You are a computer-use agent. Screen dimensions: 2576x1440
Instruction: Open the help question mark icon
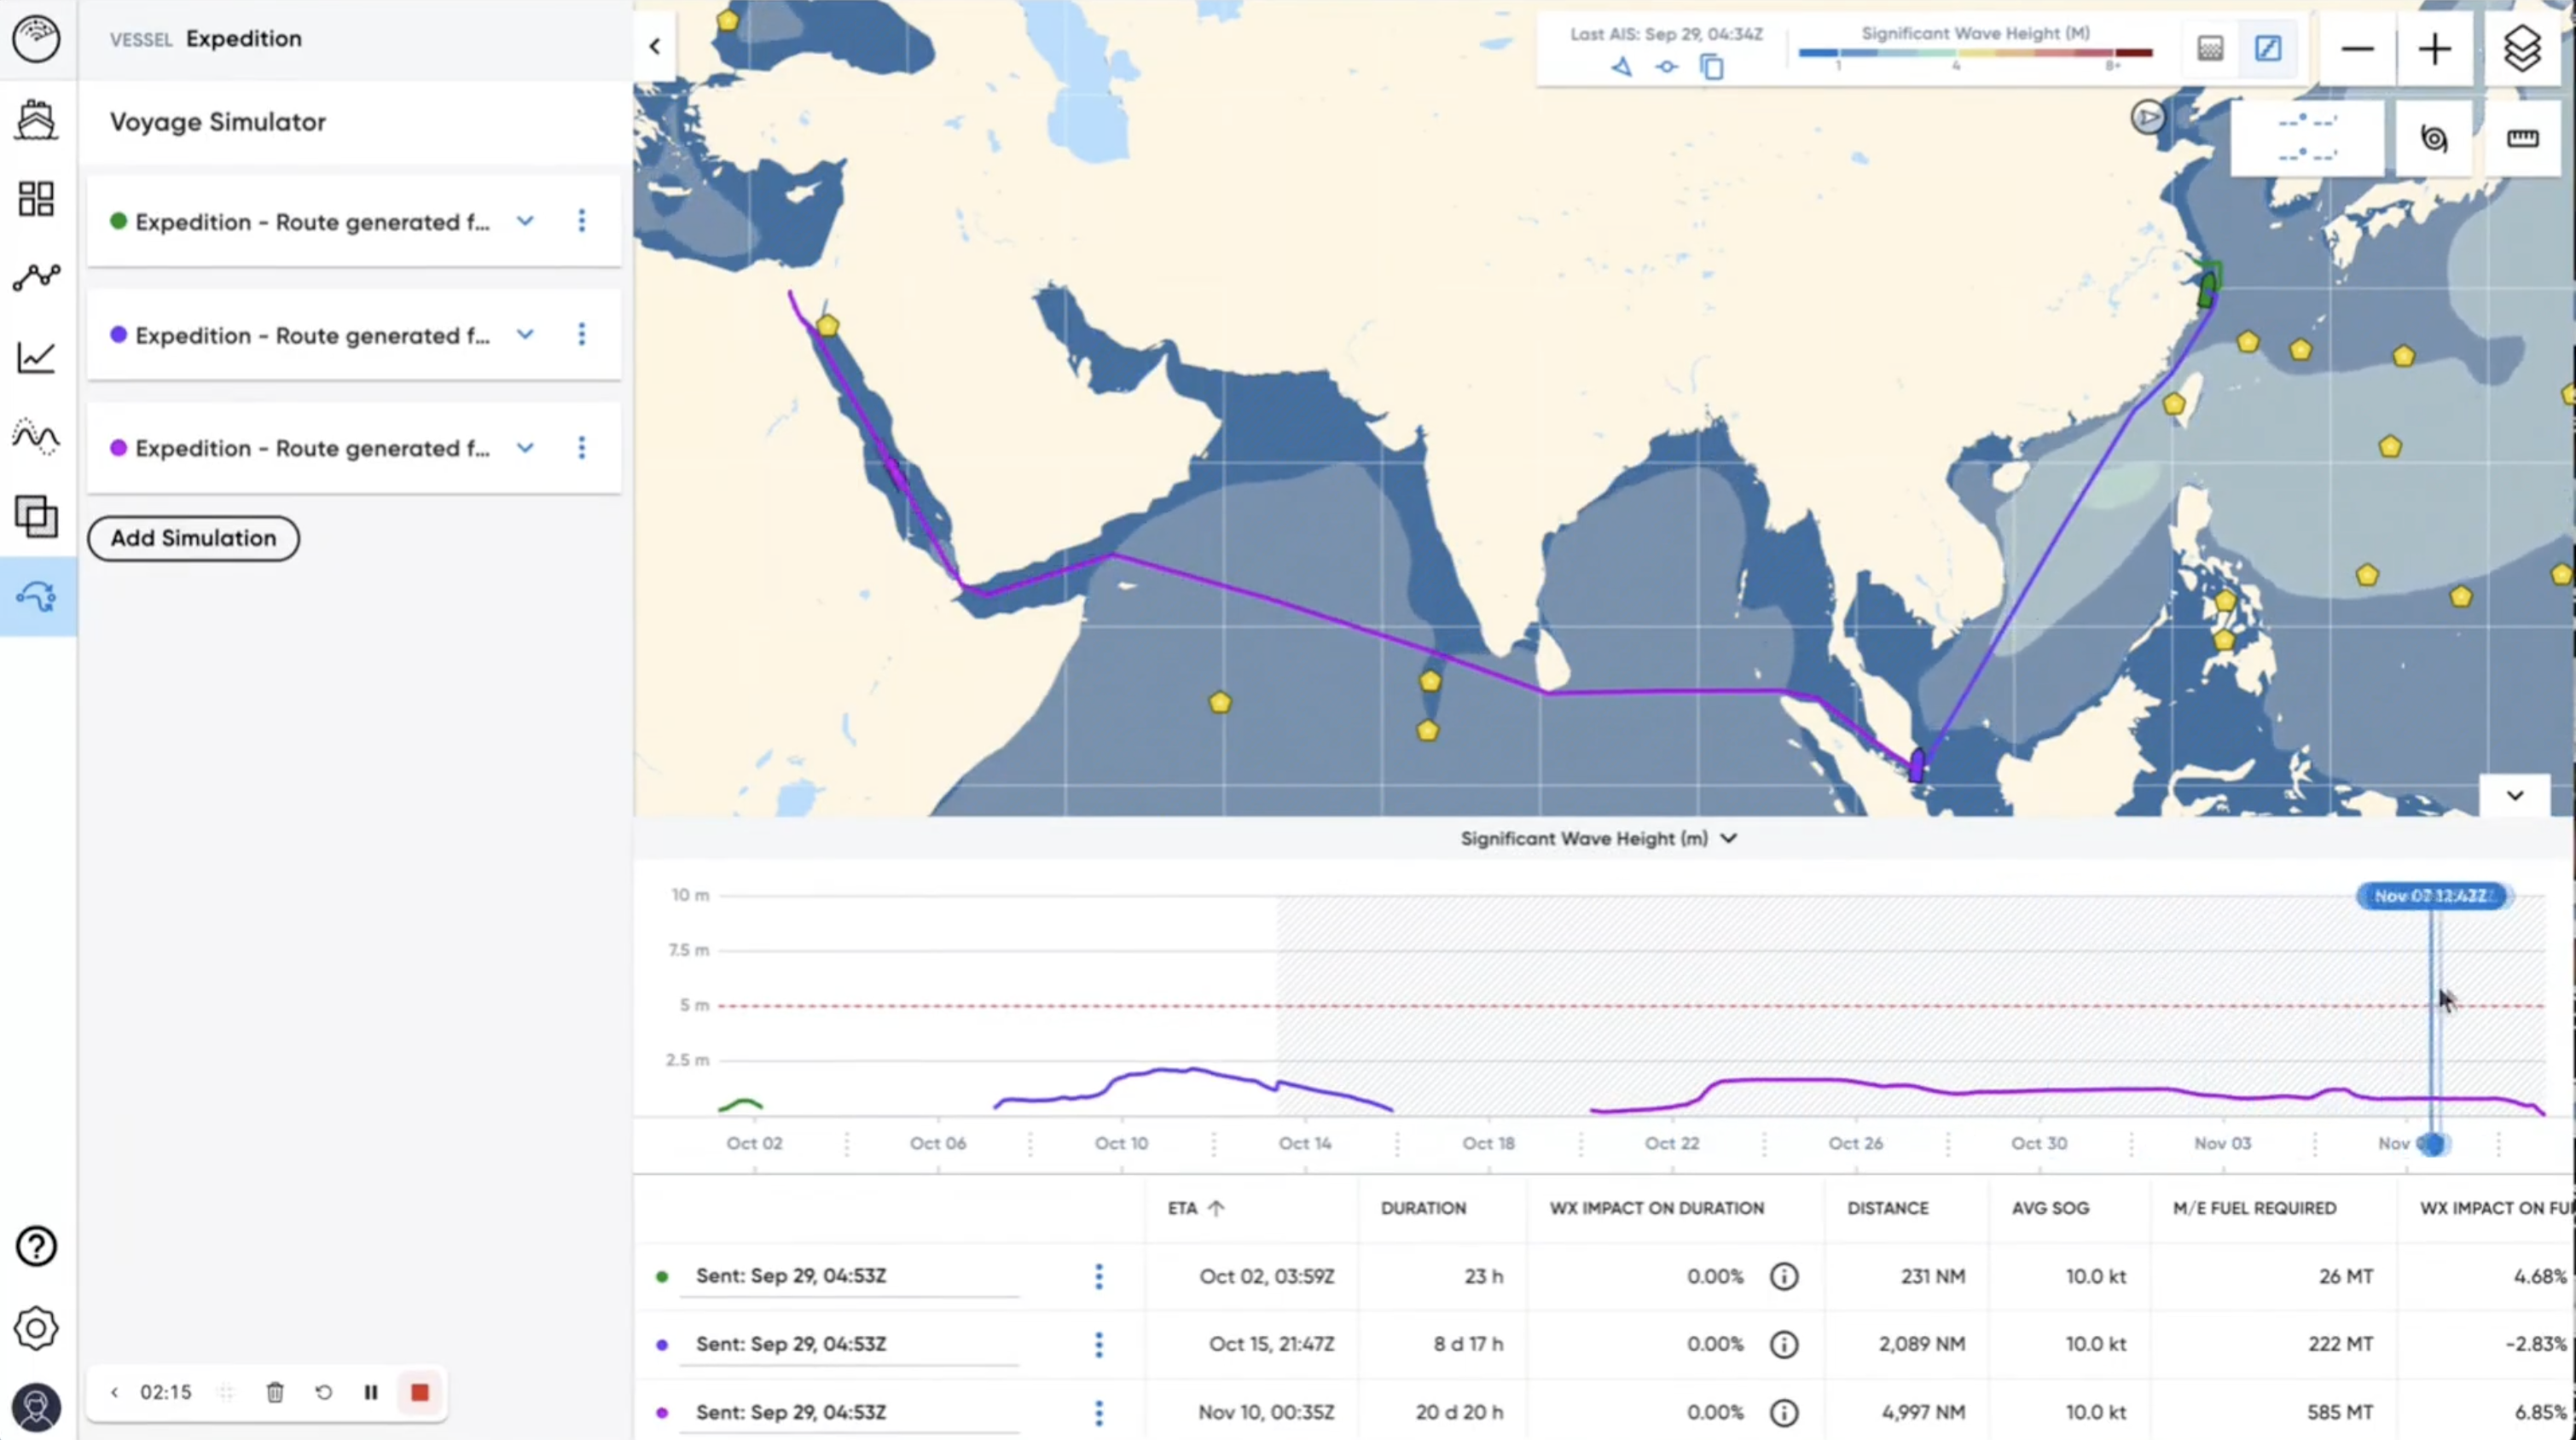[37, 1247]
